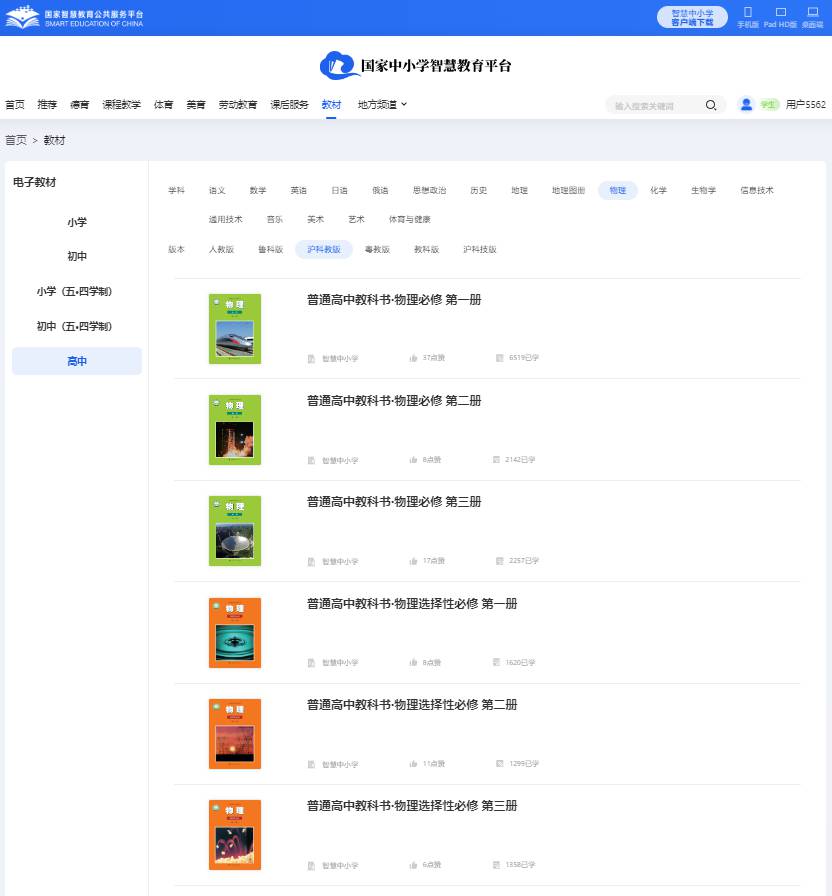Viewport: 832px width, 896px height.
Task: Open the 物理必修 第二册 cover thumbnail
Action: coord(234,430)
